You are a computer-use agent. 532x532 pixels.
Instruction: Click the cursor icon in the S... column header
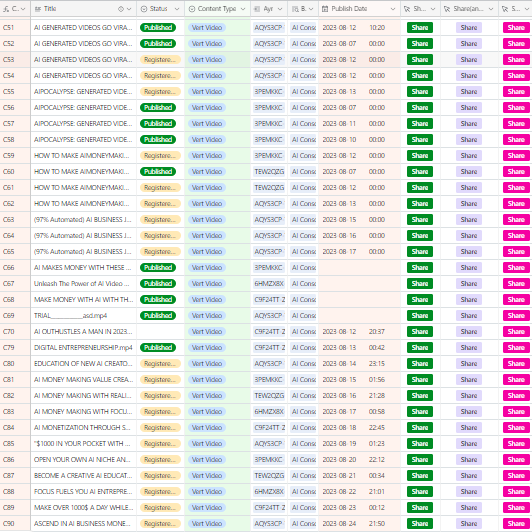pyautogui.click(x=505, y=9)
